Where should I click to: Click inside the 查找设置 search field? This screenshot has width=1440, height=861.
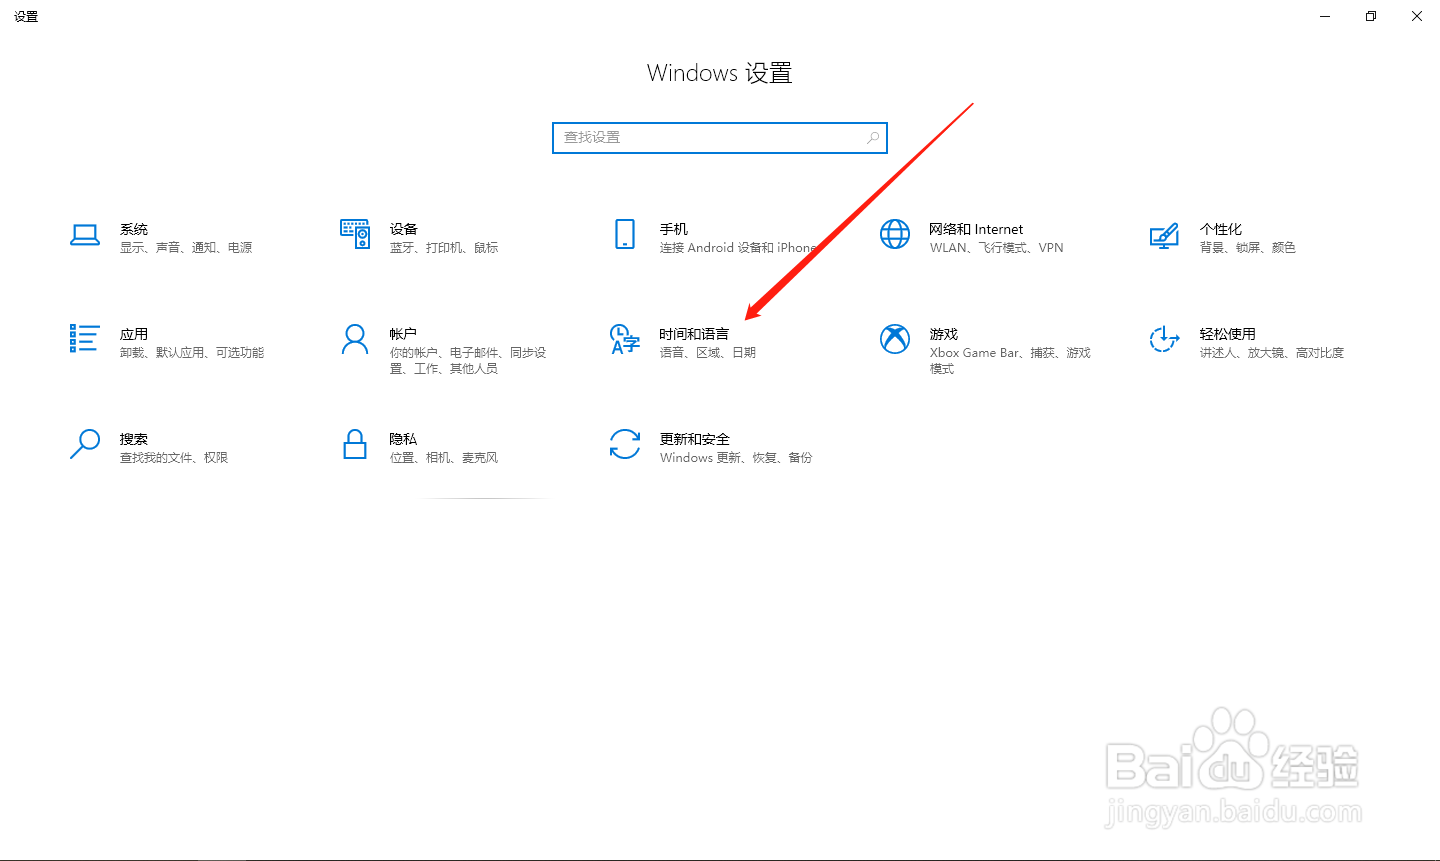coord(720,138)
